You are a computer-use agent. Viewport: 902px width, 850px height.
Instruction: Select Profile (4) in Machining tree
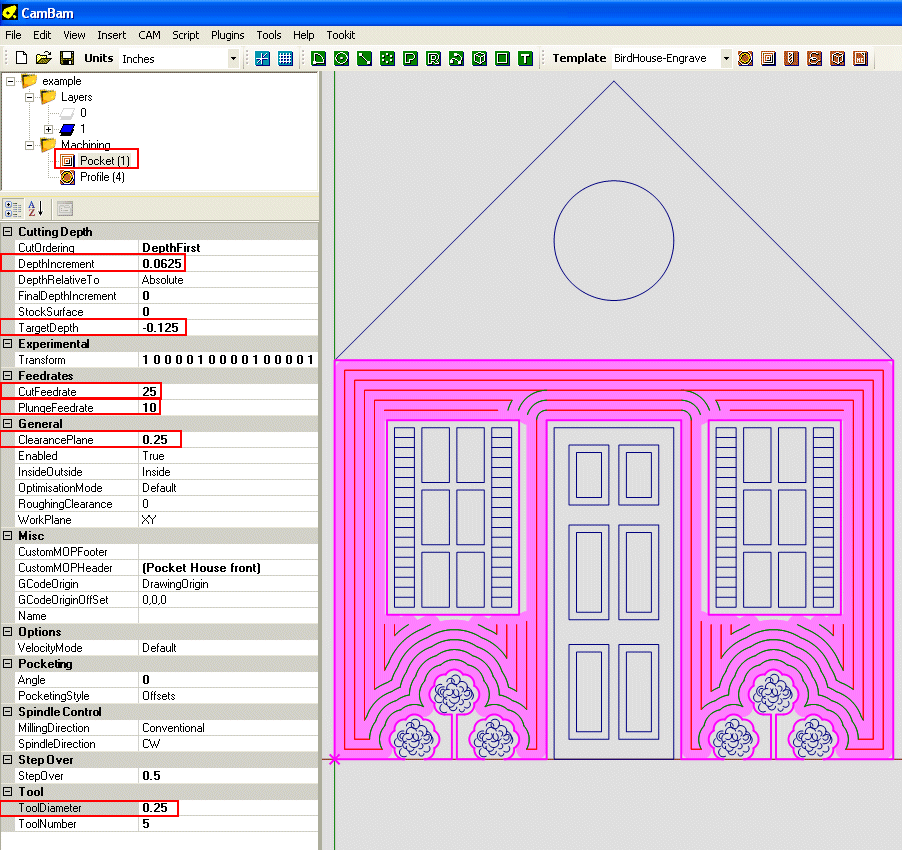(102, 177)
